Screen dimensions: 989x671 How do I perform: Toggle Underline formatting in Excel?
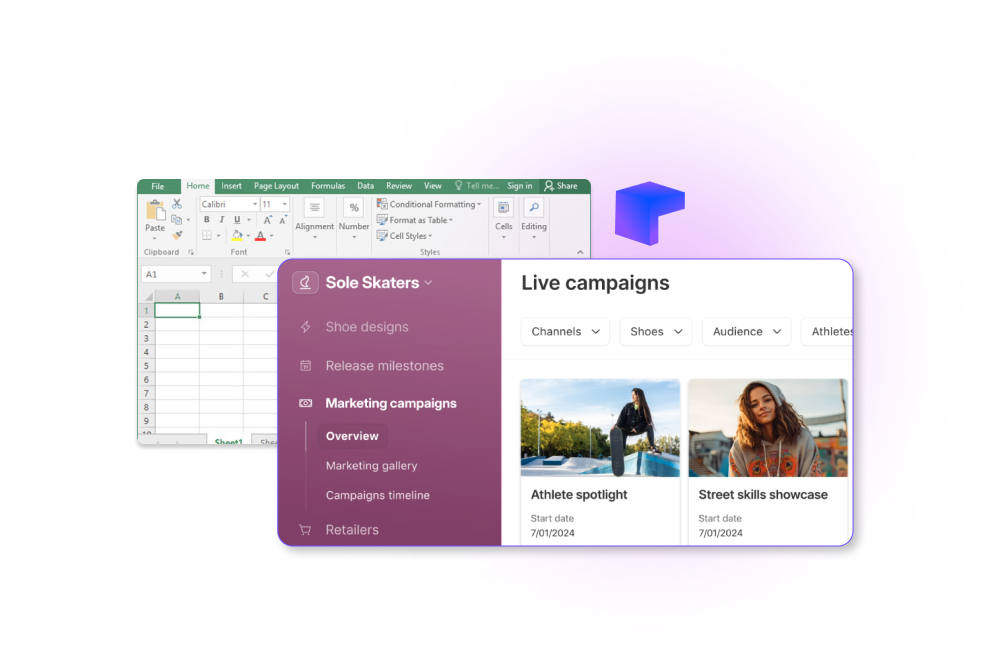(x=237, y=219)
